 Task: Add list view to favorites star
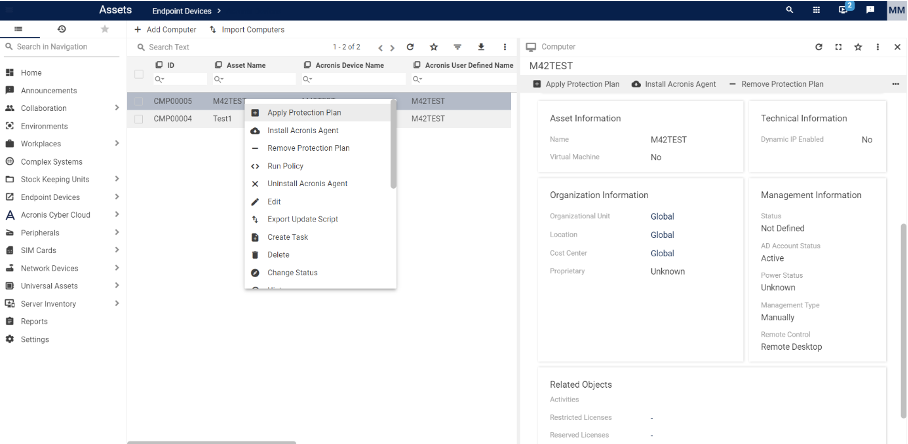tap(434, 47)
